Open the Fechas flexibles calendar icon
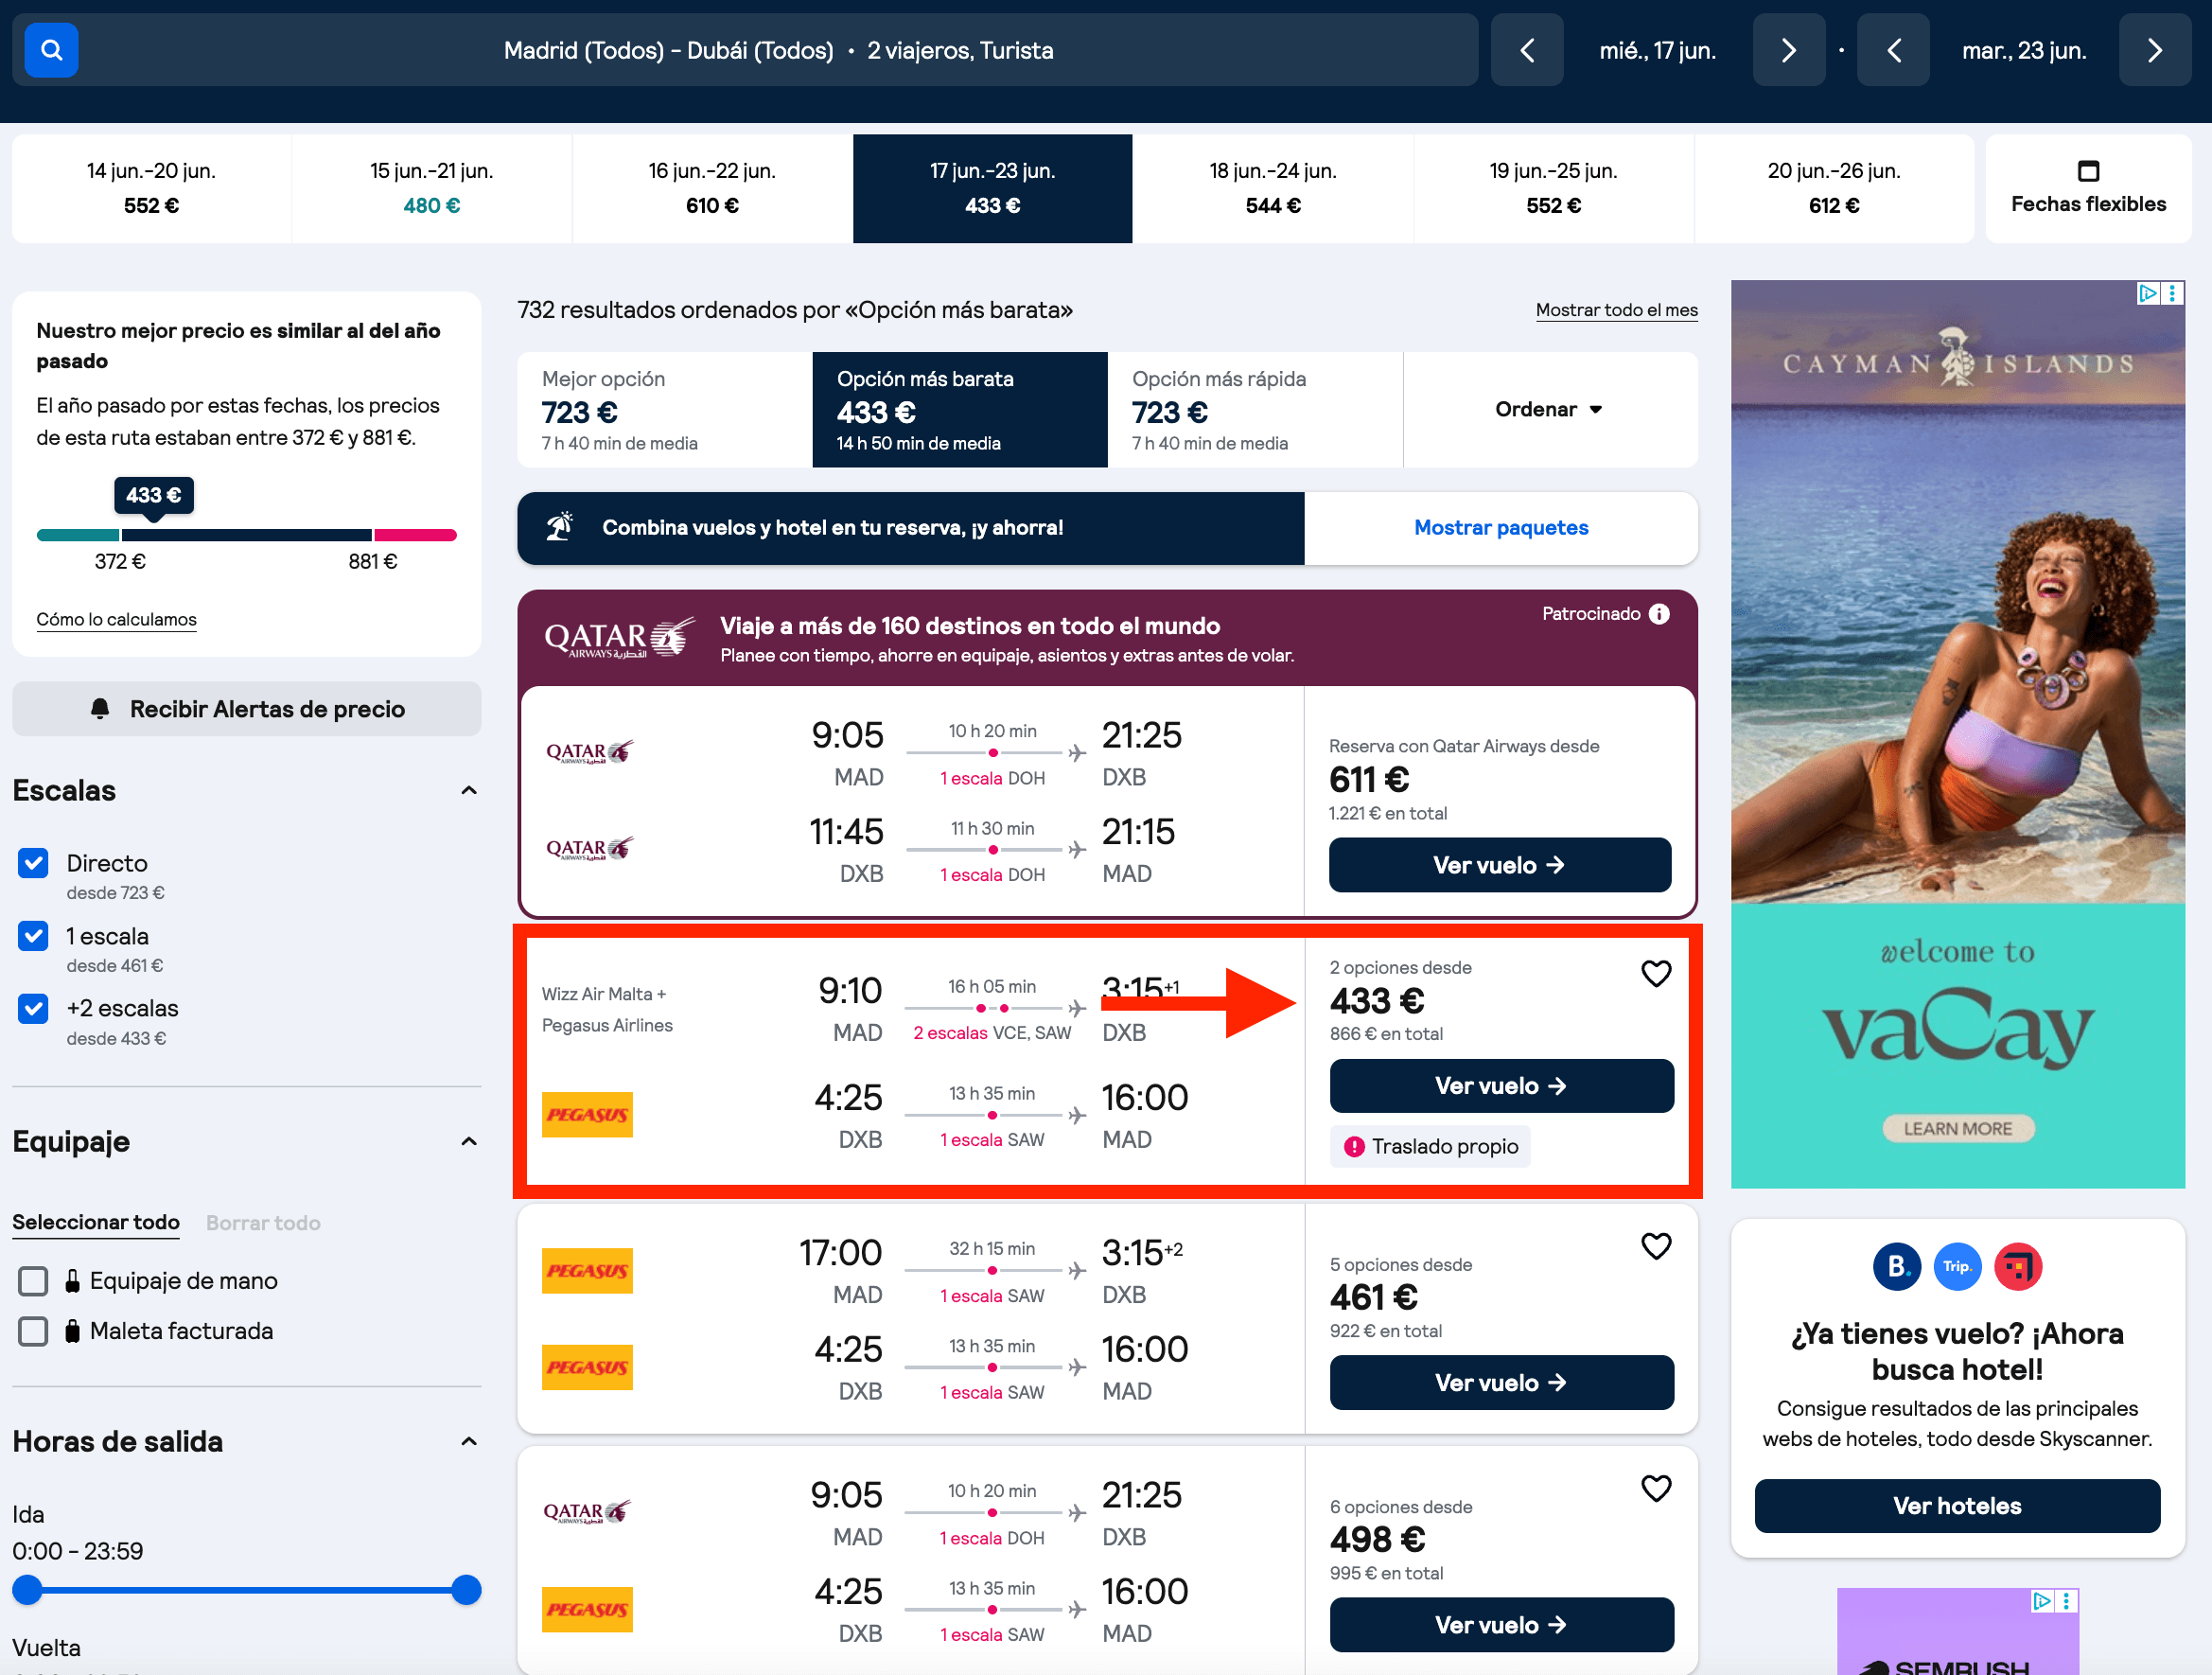This screenshot has width=2212, height=1675. [2088, 171]
